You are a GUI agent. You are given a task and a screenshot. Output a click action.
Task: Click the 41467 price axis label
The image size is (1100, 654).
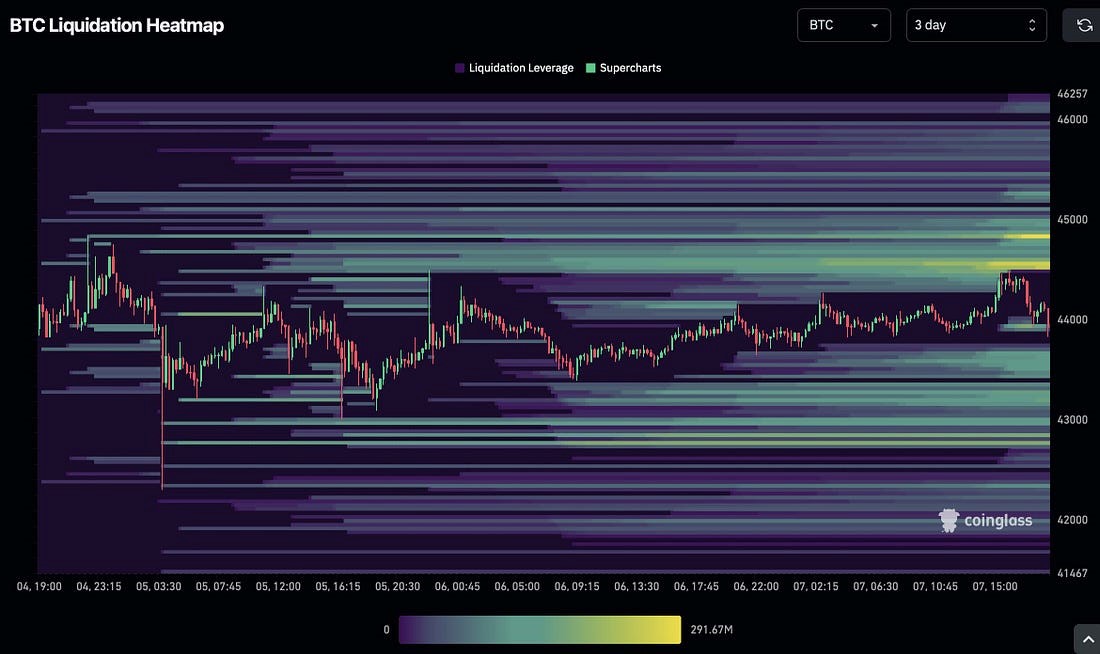pyautogui.click(x=1072, y=573)
